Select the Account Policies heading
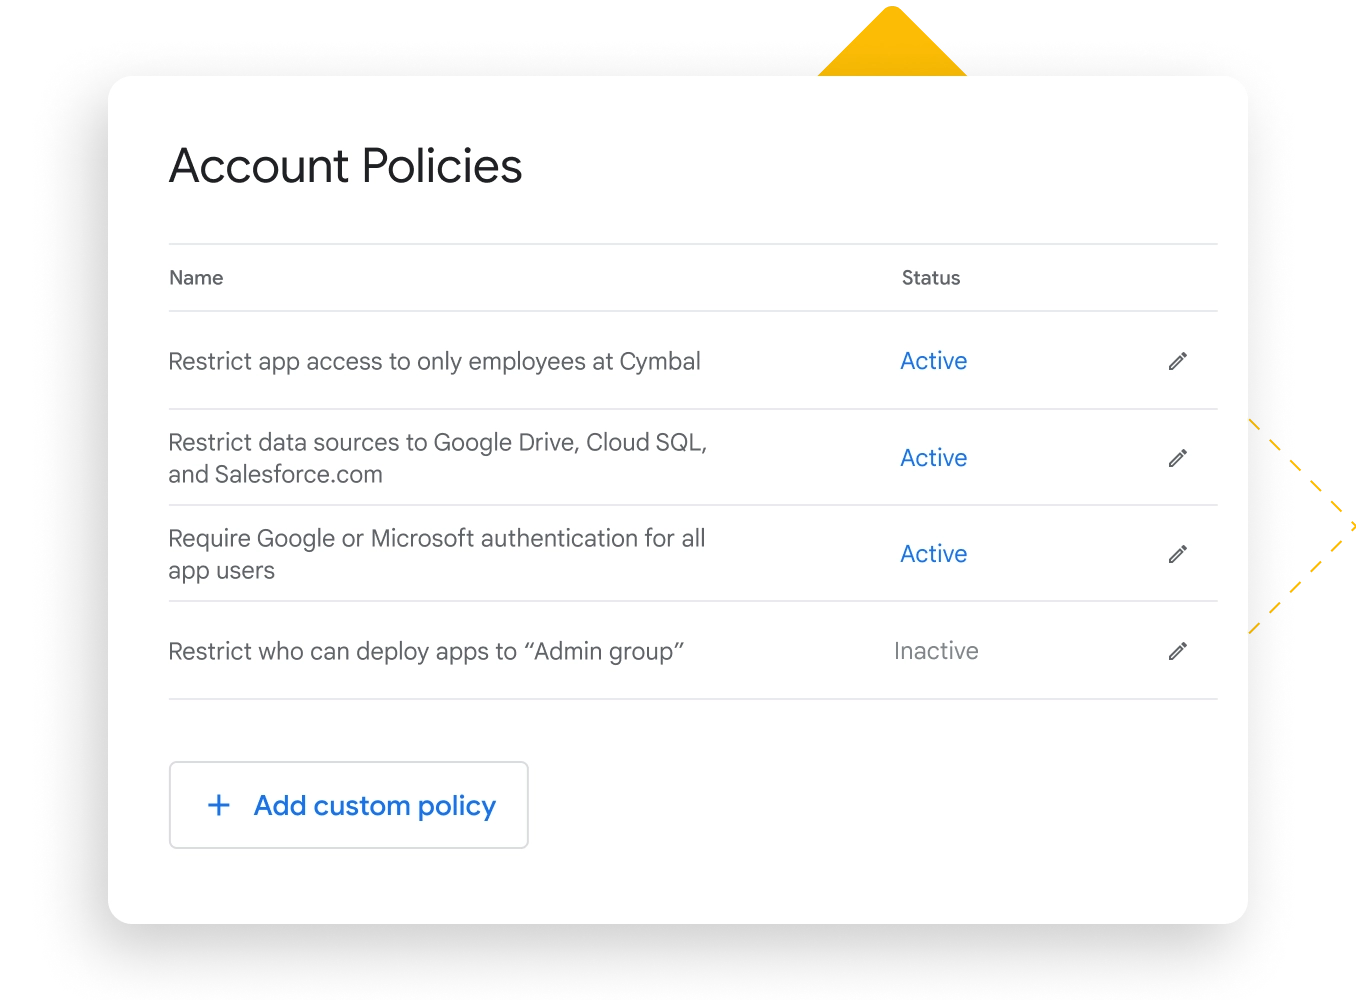This screenshot has width=1356, height=1000. click(x=345, y=166)
